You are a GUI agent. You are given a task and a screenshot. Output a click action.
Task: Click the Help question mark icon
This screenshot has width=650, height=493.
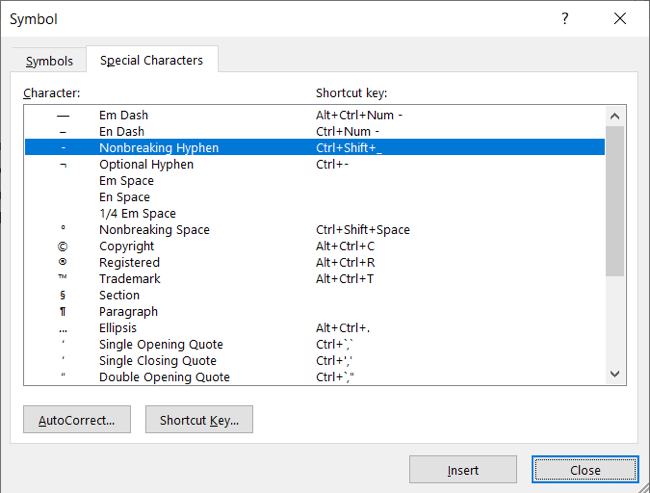[x=565, y=18]
